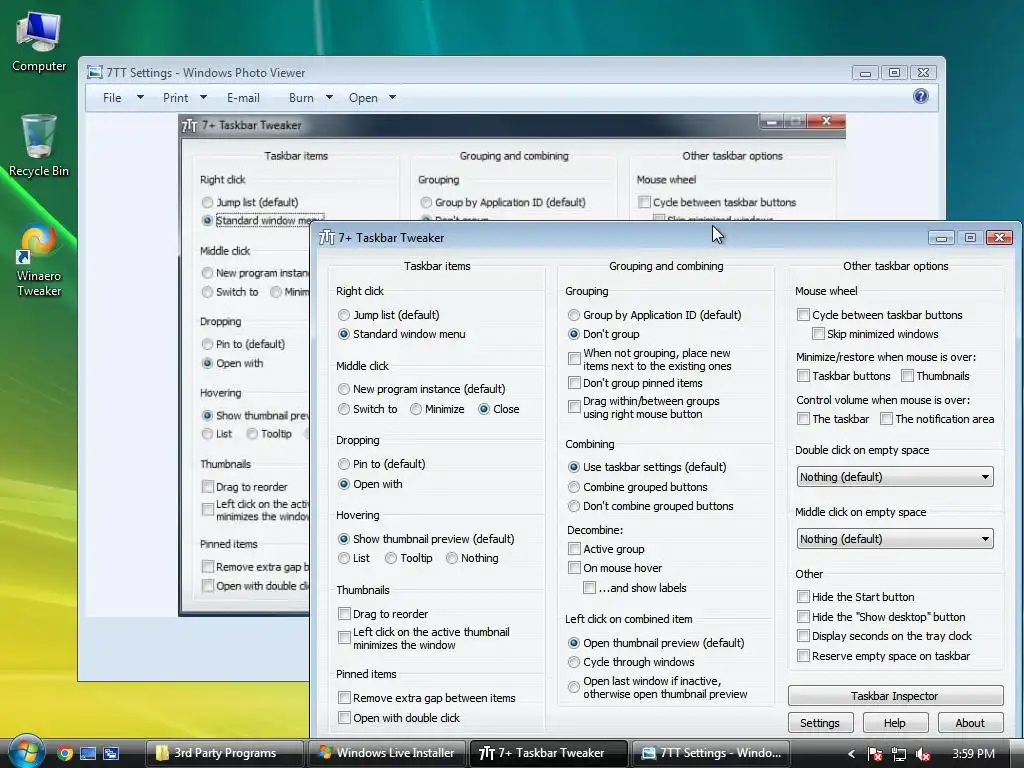Switch to the Windows Live Installer taskbar button
The width and height of the screenshot is (1024, 768).
(387, 753)
